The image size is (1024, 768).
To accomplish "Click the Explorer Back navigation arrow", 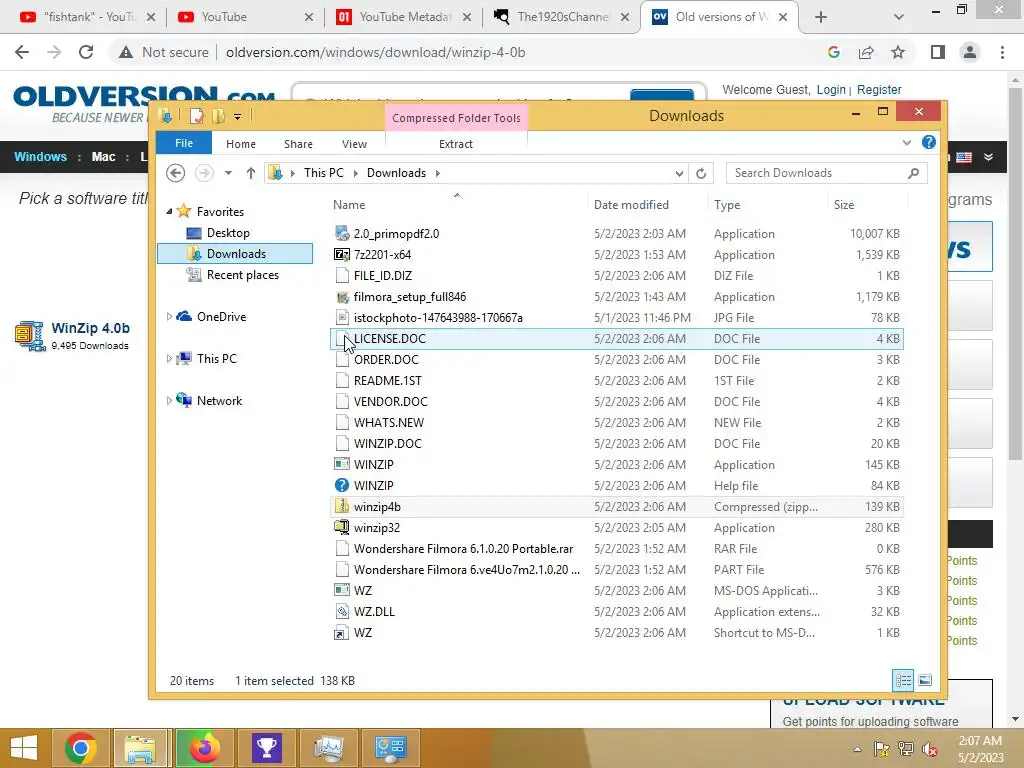I will 175,173.
